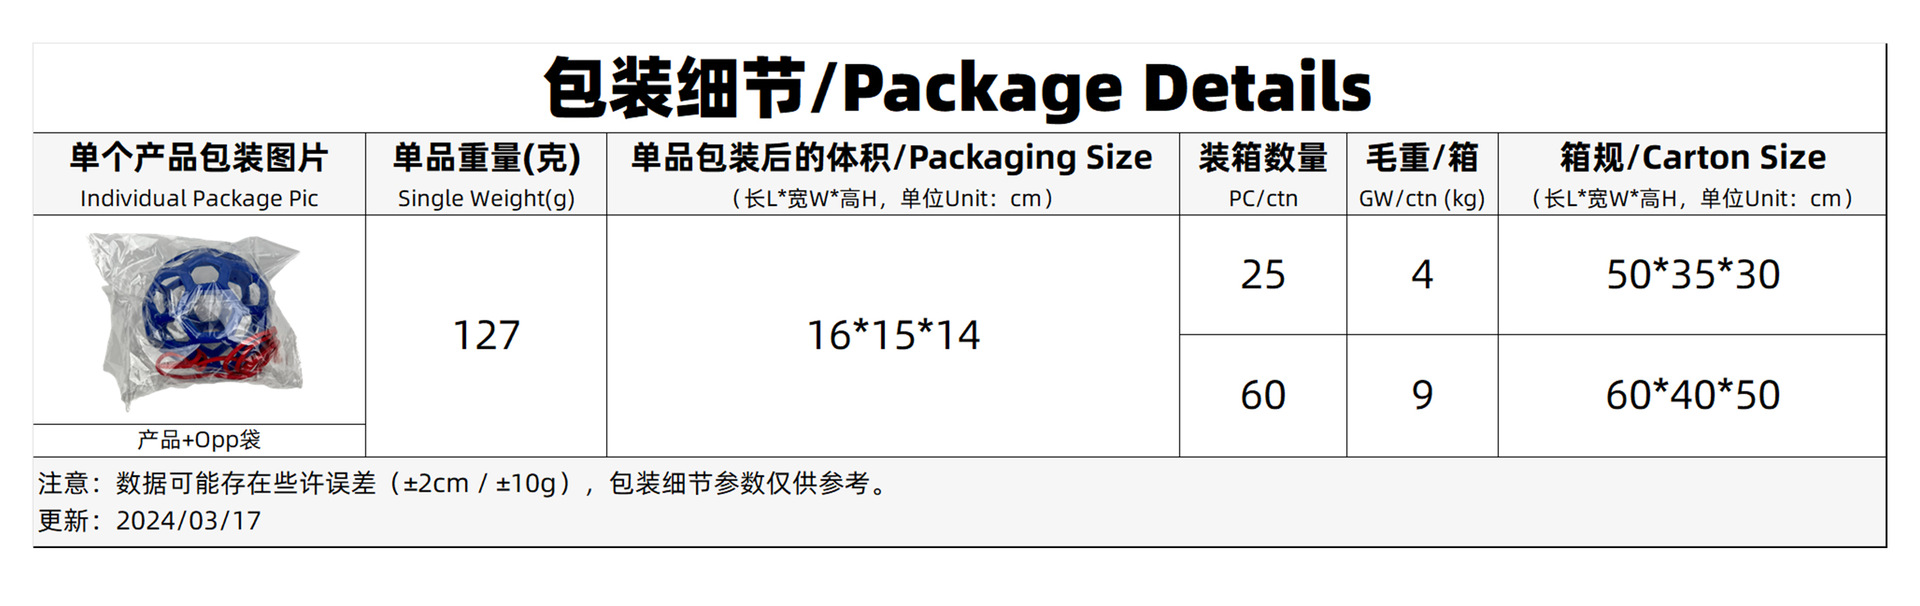Select the carton size cell 50*35*30
Image resolution: width=1920 pixels, height=606 pixels.
point(1692,275)
